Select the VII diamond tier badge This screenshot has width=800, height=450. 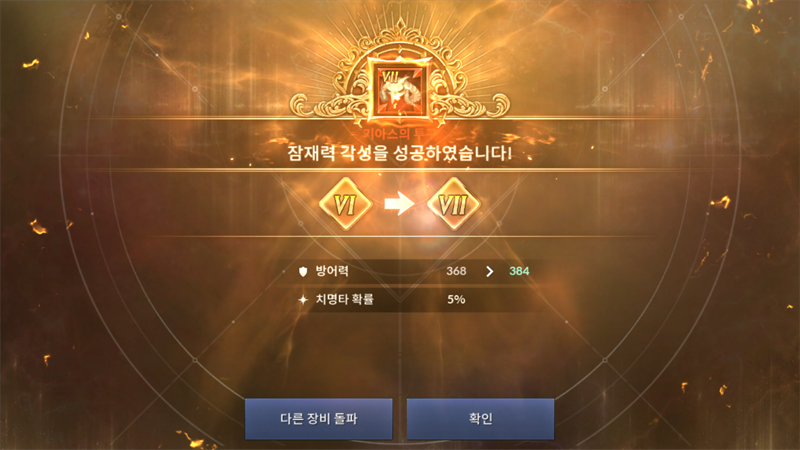(x=453, y=204)
